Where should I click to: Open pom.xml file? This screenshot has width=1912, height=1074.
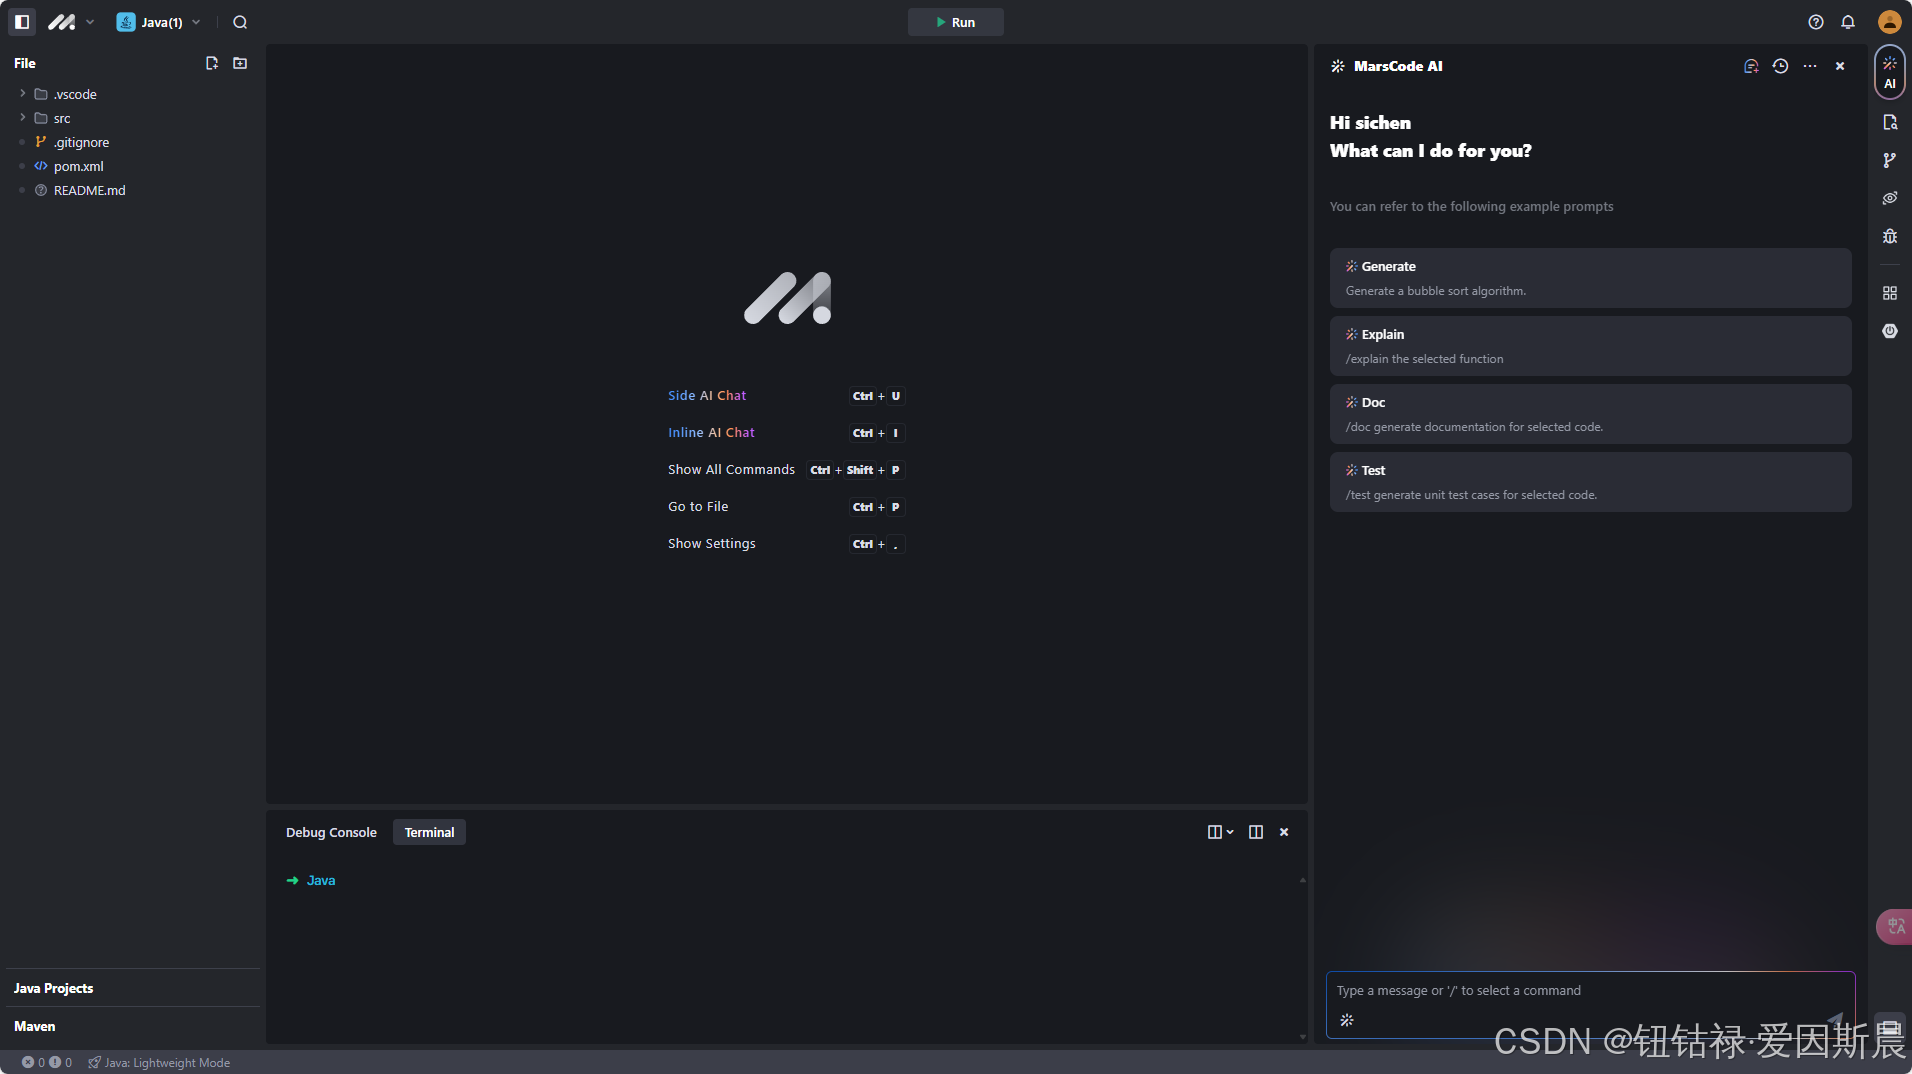coord(78,166)
